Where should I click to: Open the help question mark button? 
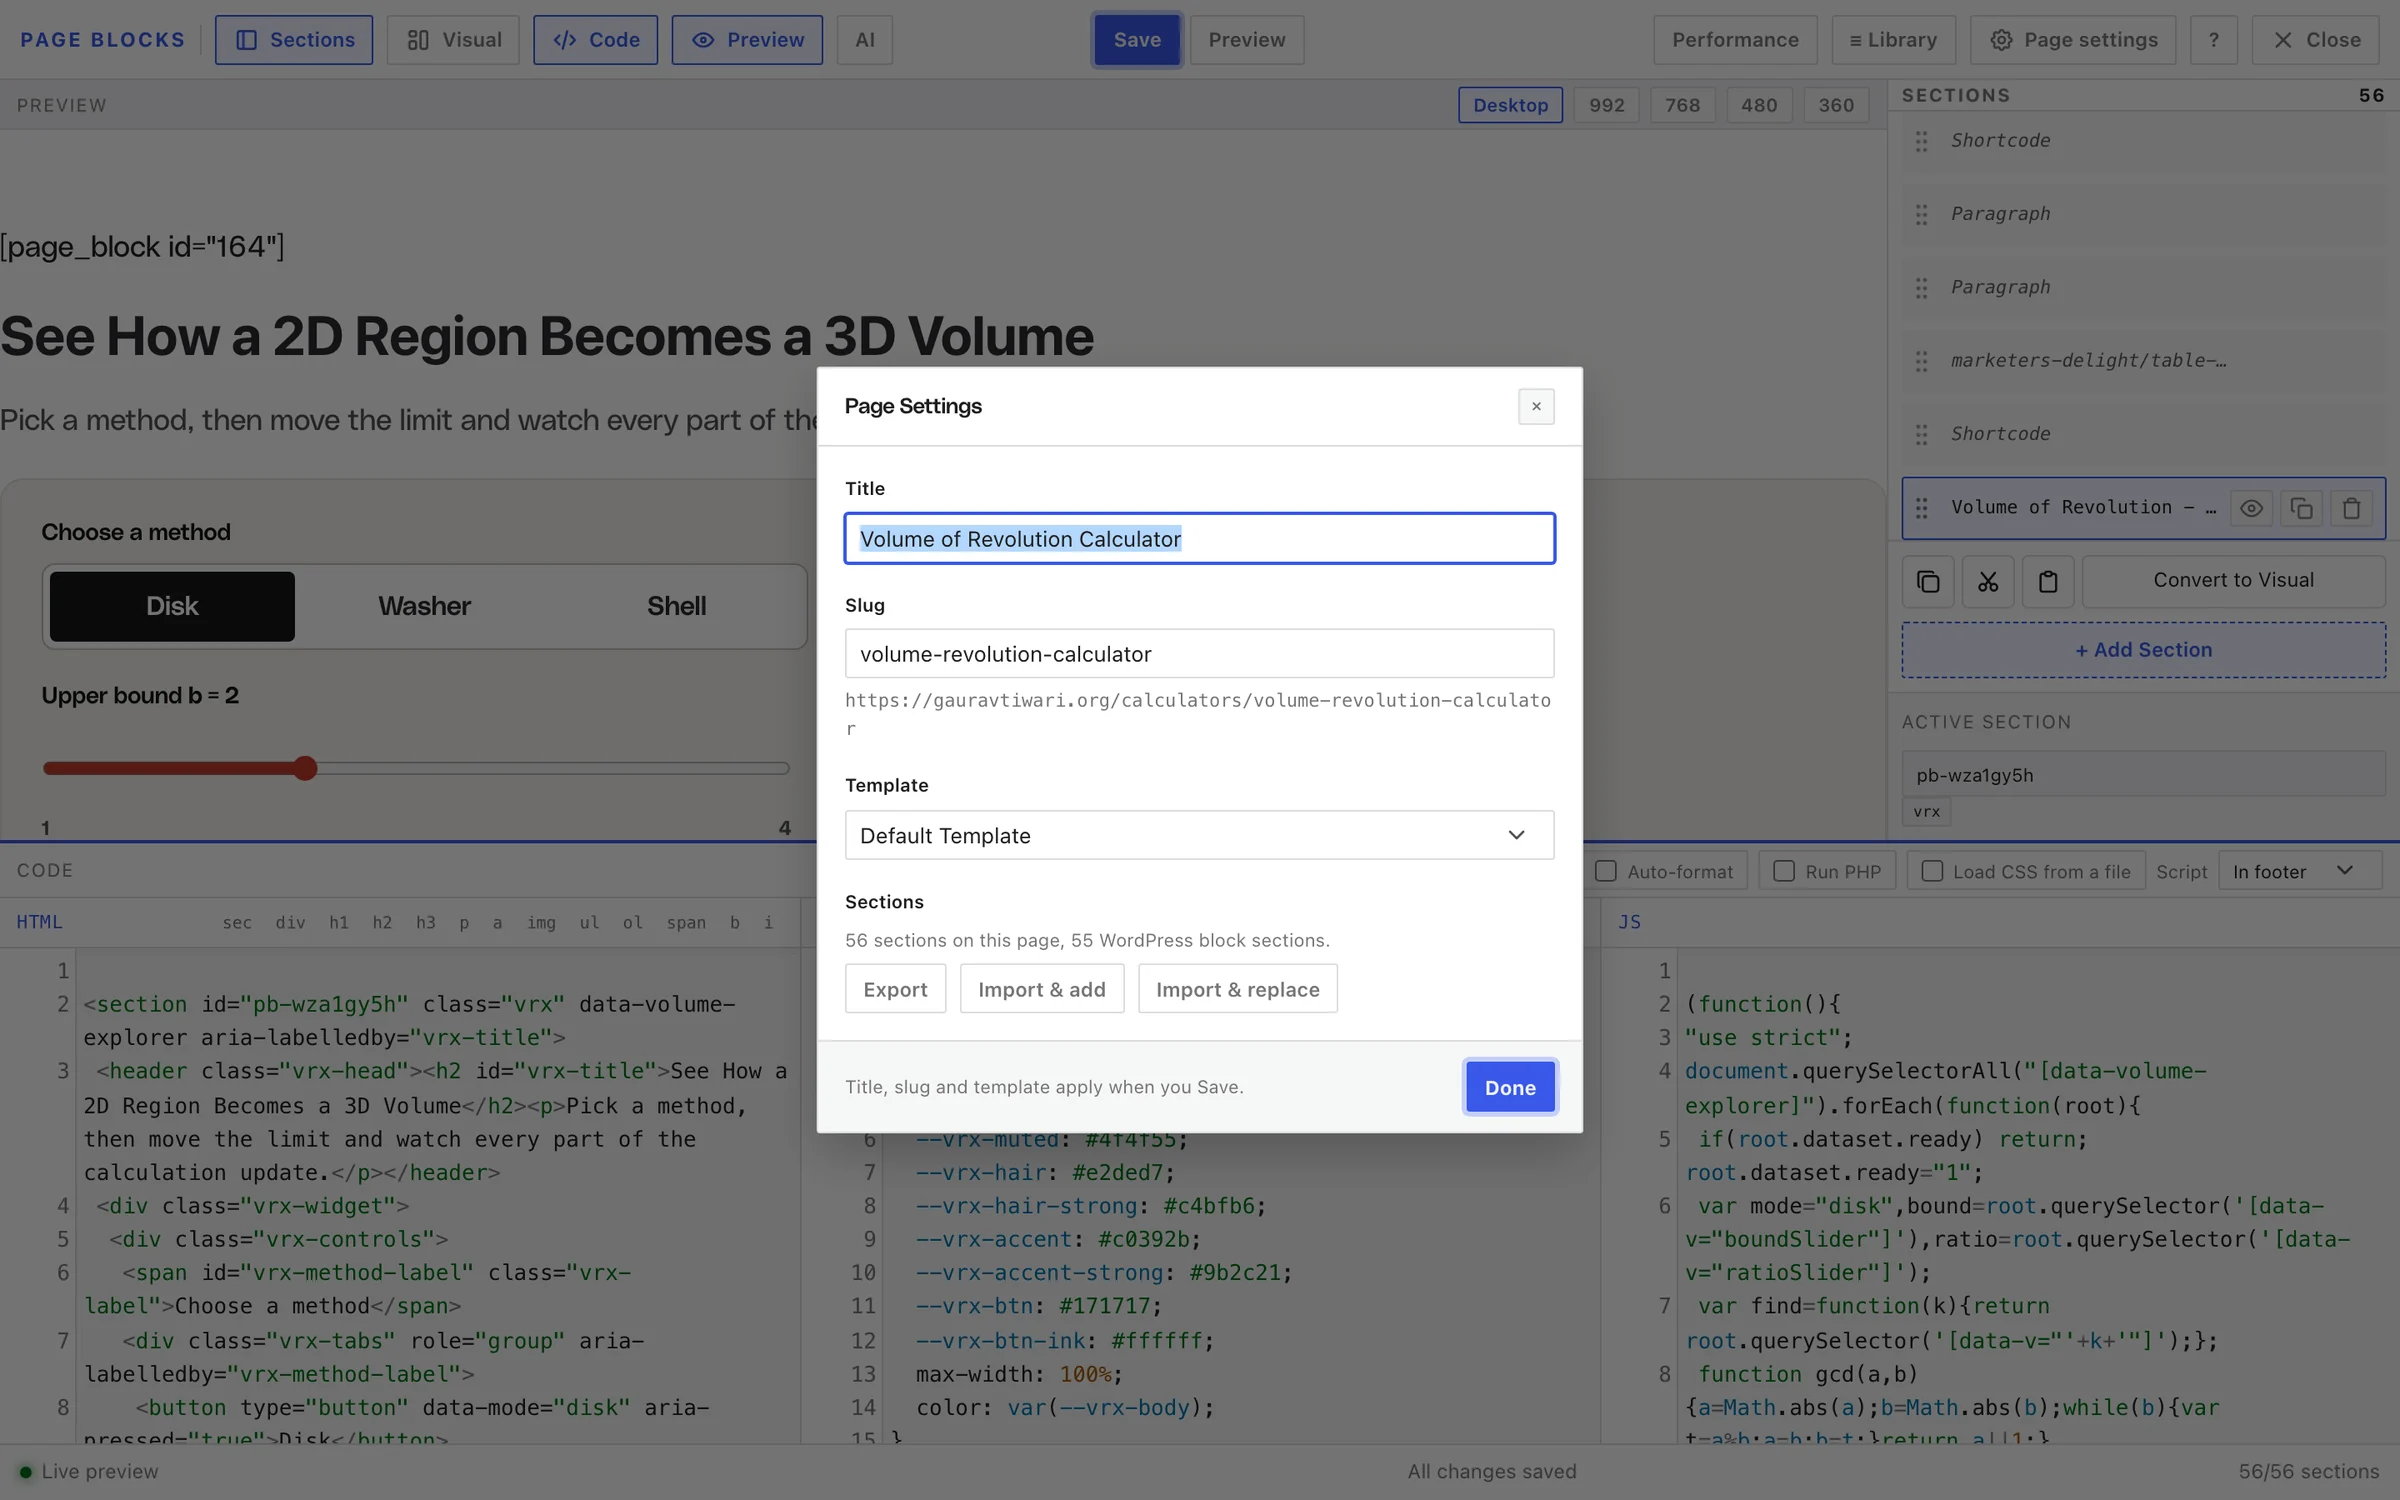point(2213,40)
